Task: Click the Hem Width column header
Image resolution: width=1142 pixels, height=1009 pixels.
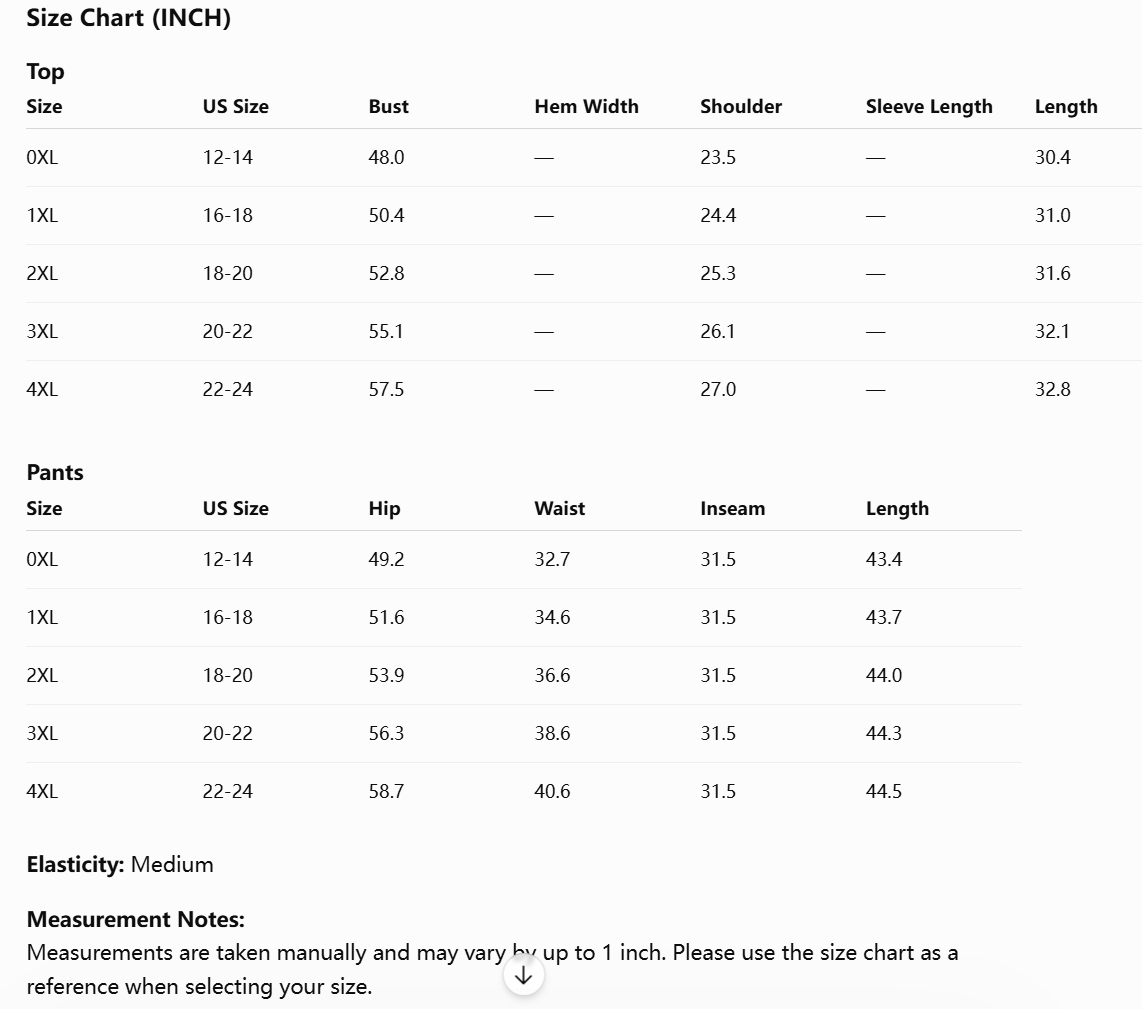Action: point(586,106)
